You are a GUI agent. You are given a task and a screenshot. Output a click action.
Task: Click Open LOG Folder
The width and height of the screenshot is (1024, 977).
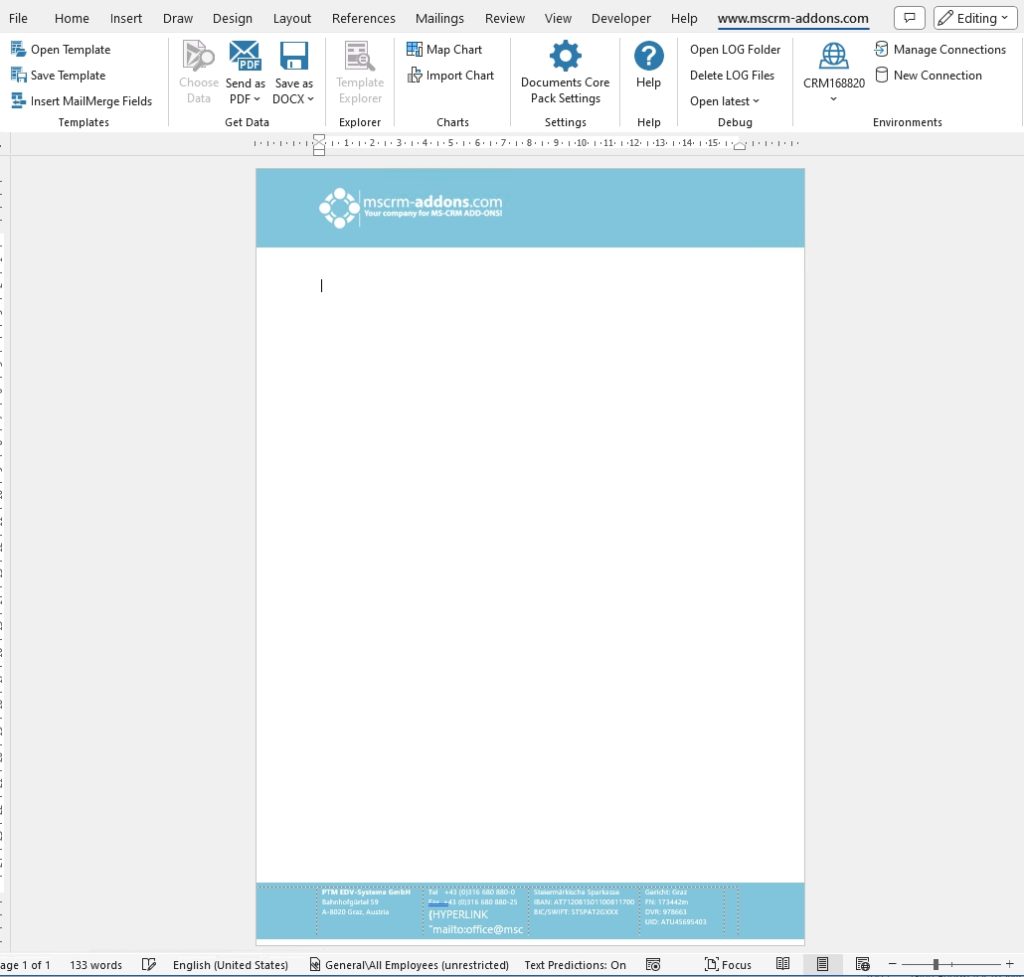click(x=735, y=50)
